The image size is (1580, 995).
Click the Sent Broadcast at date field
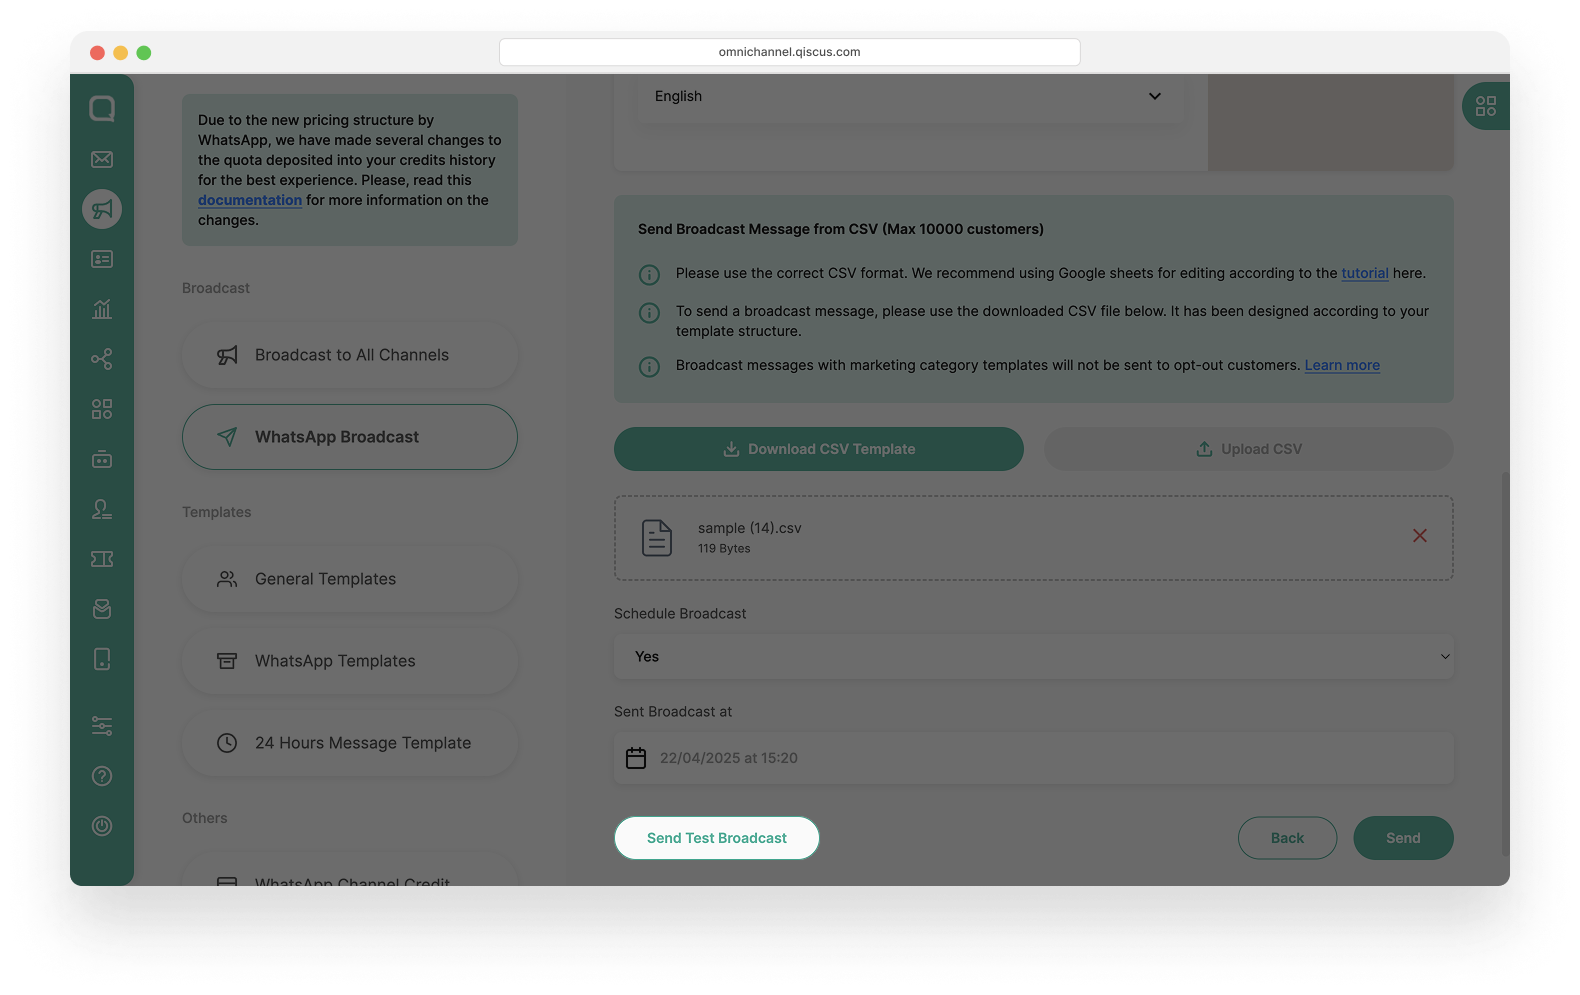pos(1034,758)
